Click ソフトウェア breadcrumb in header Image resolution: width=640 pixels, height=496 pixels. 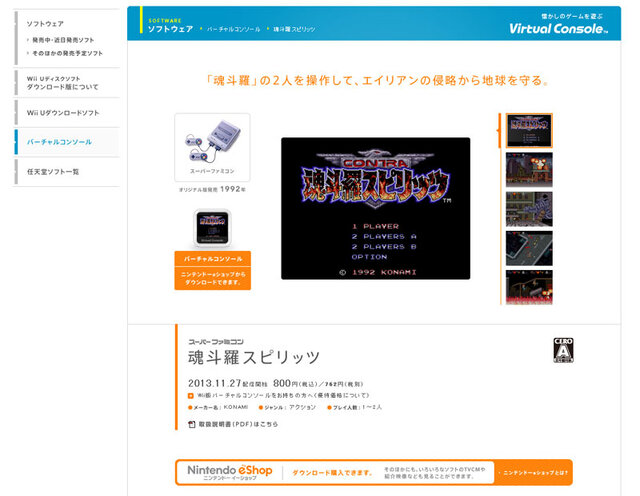click(170, 29)
